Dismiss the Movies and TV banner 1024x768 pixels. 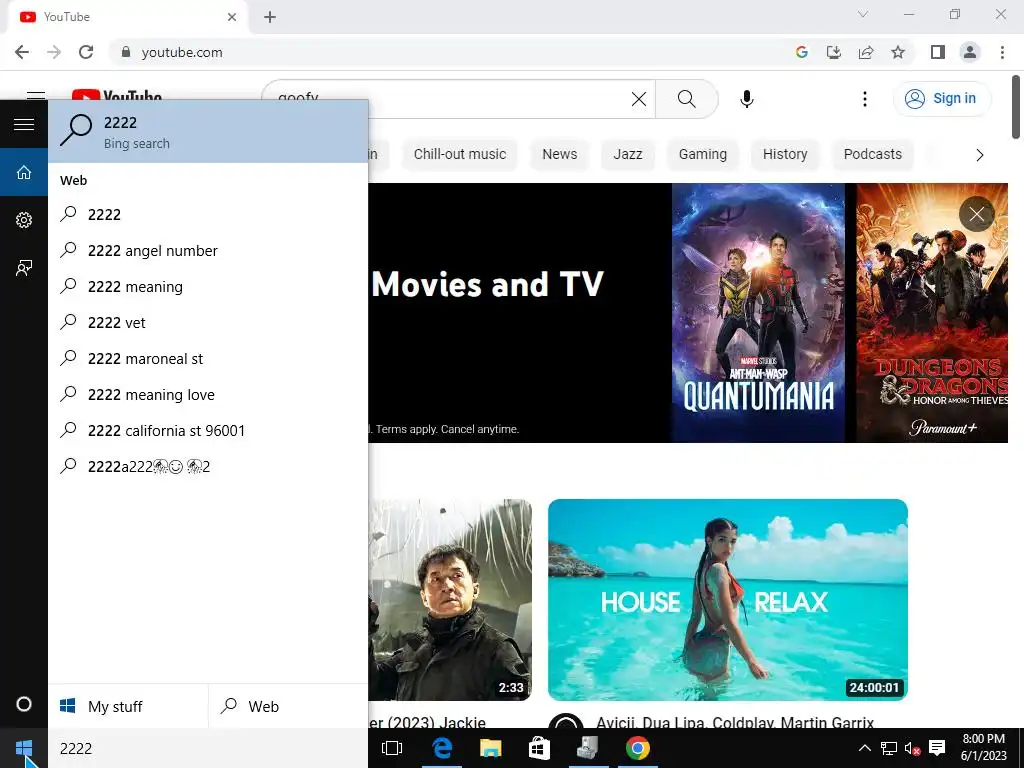pyautogui.click(x=976, y=214)
